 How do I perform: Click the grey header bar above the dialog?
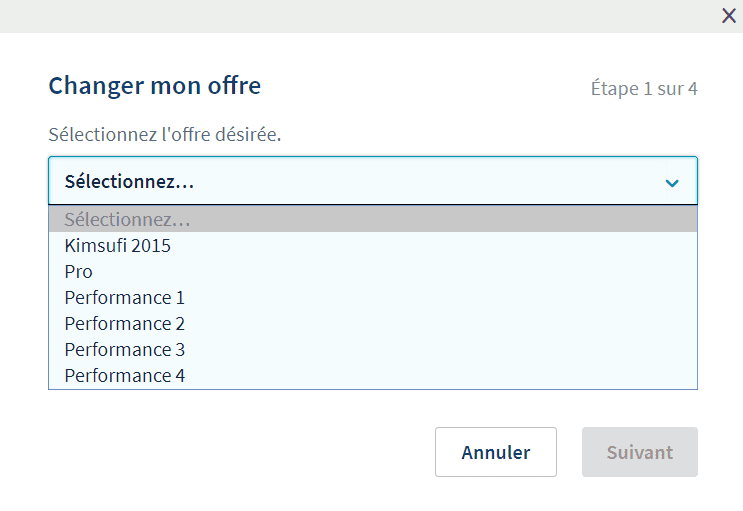[x=360, y=16]
